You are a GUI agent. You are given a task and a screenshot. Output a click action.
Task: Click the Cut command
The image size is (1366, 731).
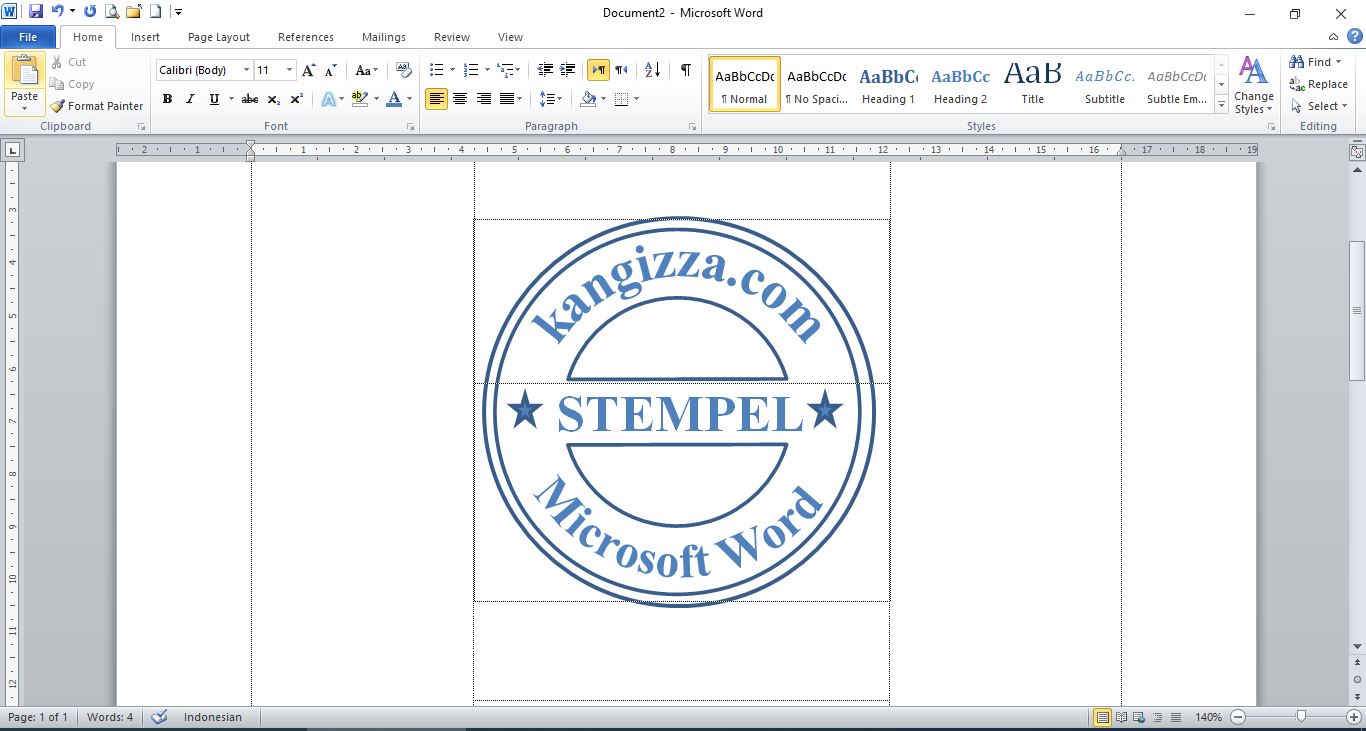pos(69,62)
